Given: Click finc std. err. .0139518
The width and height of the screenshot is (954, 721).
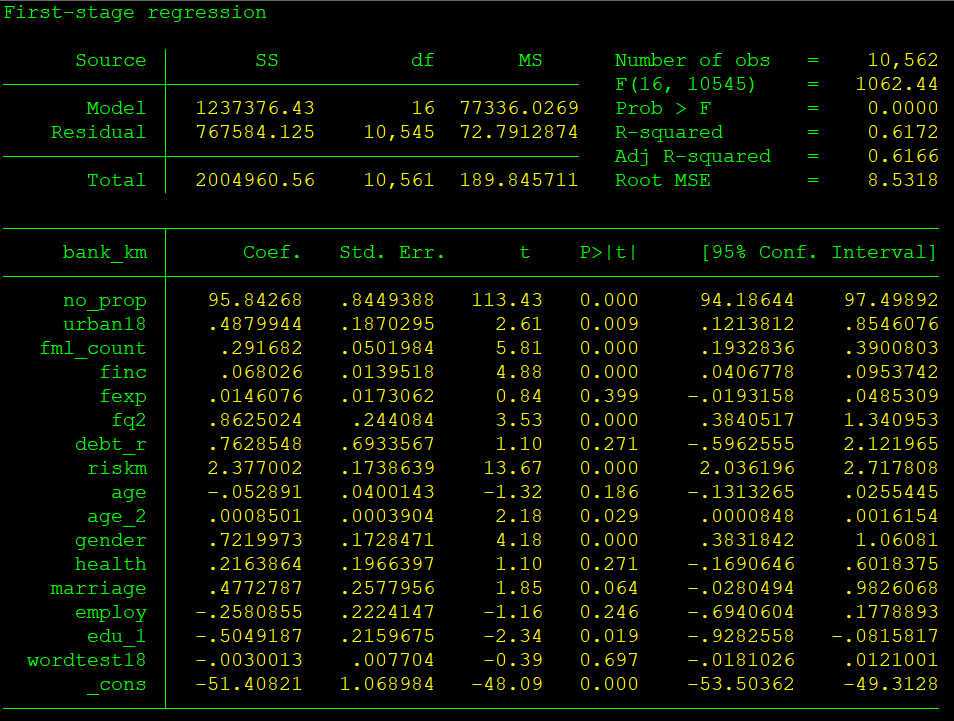Looking at the screenshot, I should 387,372.
